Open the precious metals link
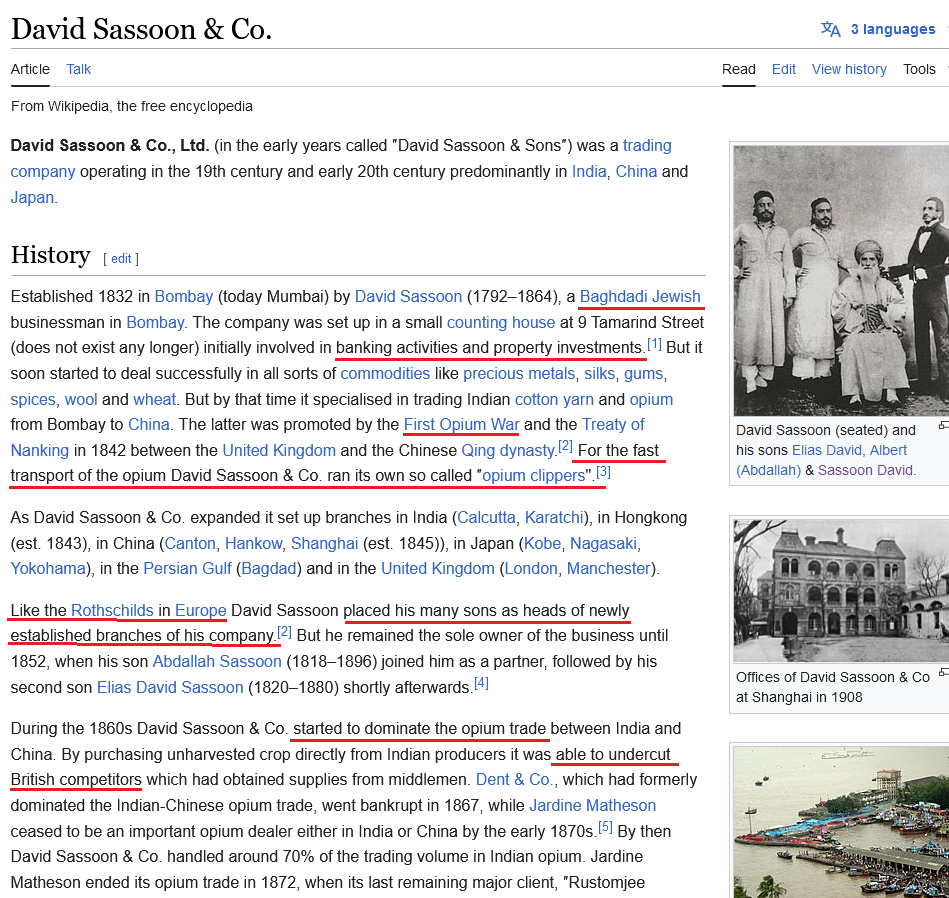The image size is (949, 898). pyautogui.click(x=519, y=373)
